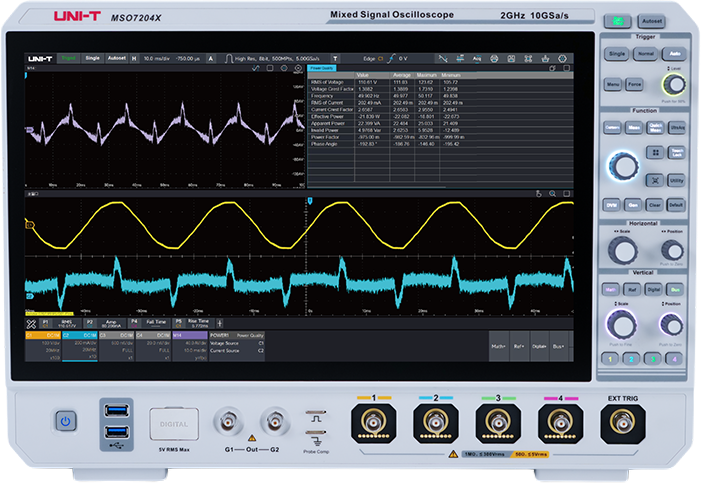Tap the waveform line icon in the upper window header
The image size is (701, 483).
pyautogui.click(x=255, y=68)
